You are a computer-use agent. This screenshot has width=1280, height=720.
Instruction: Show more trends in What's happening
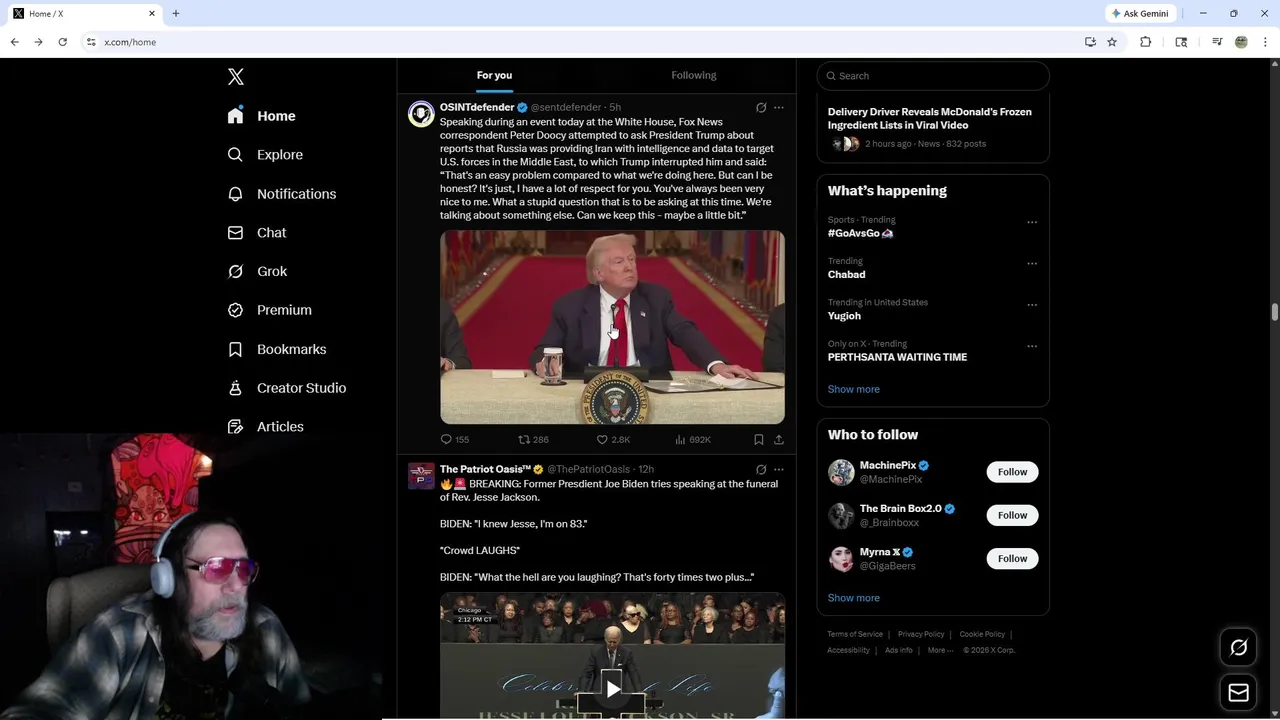(x=853, y=389)
